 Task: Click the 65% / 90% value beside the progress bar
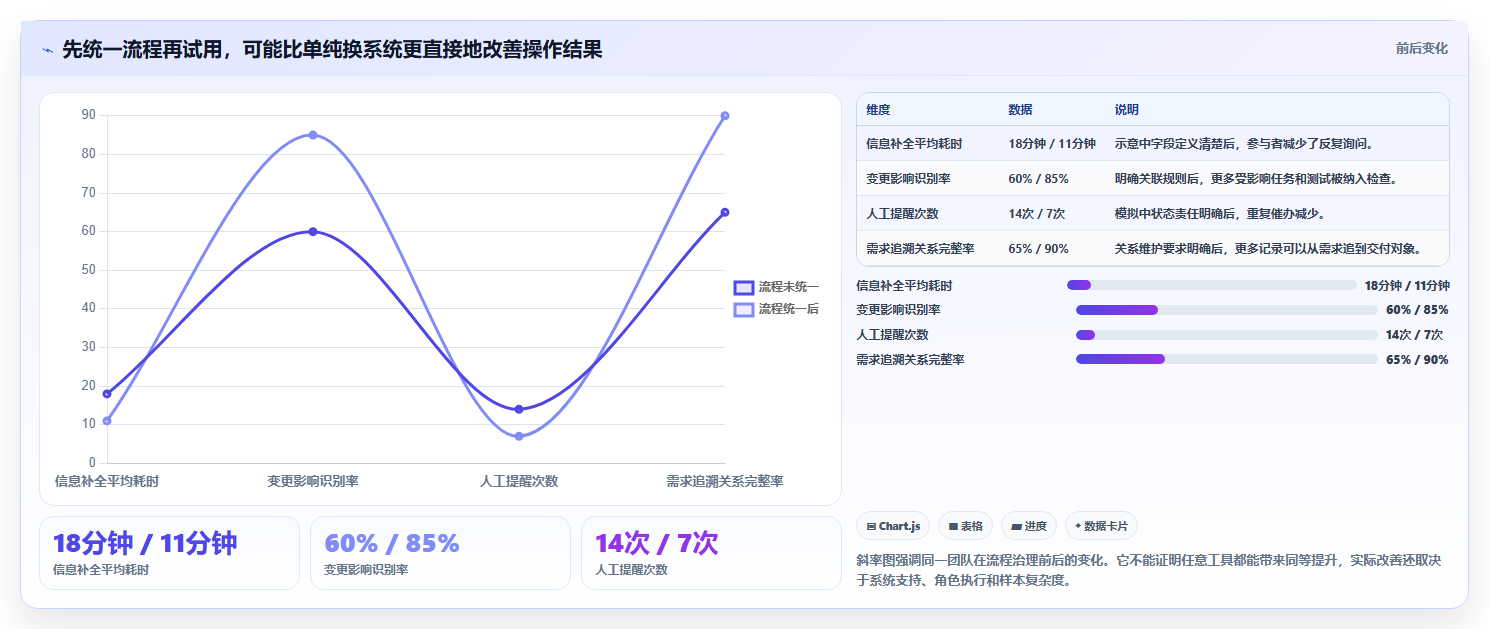(1417, 360)
